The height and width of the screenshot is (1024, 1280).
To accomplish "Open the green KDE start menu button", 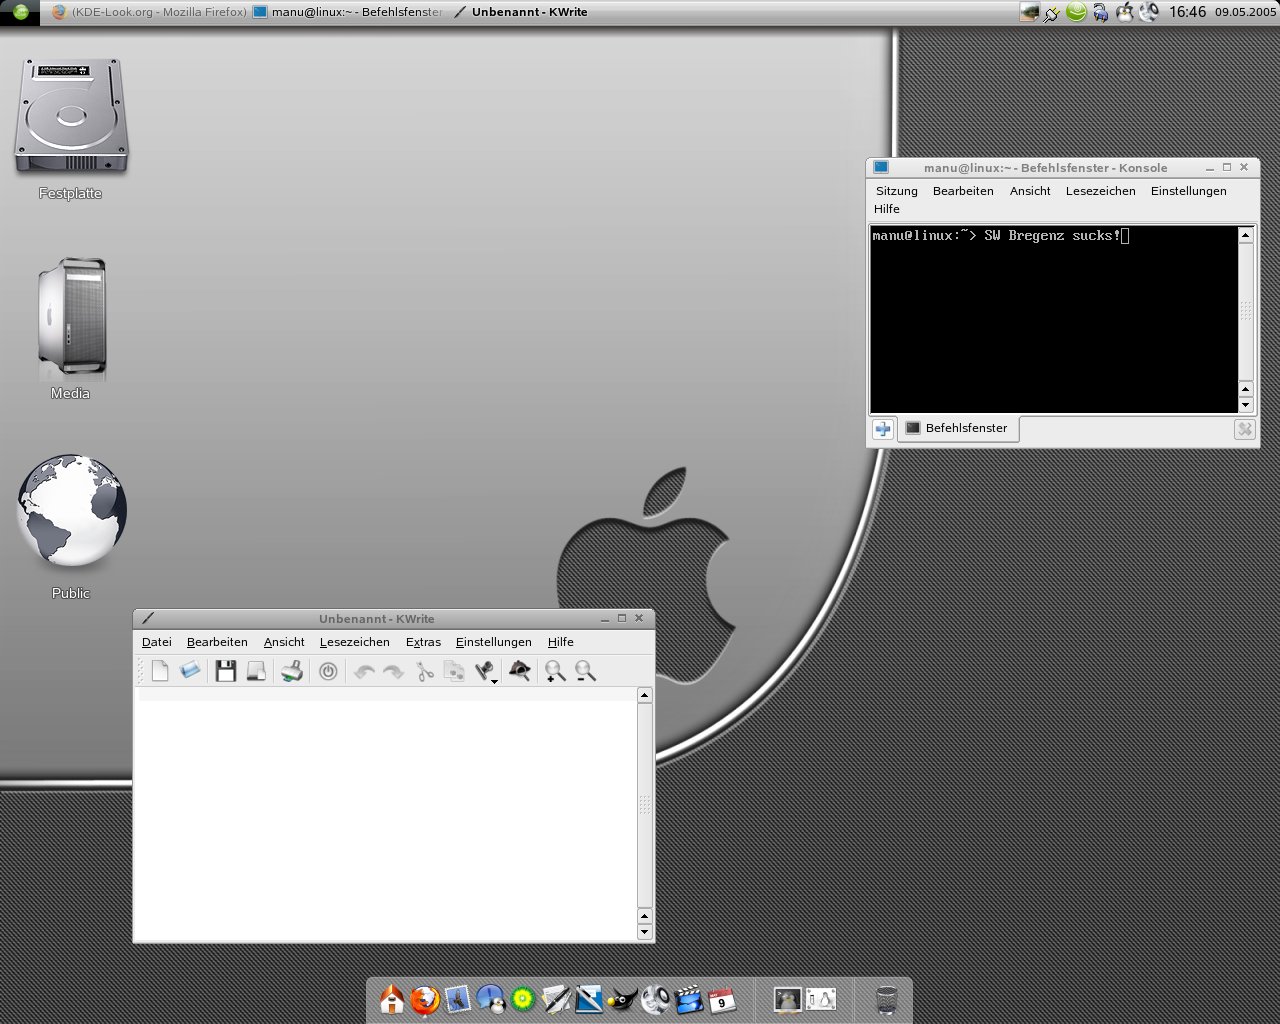I will [20, 12].
